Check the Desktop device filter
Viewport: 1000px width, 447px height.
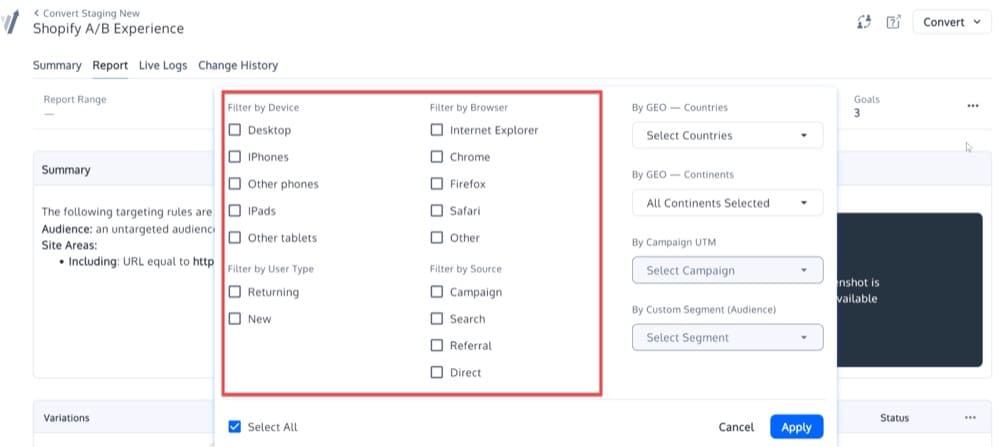[x=235, y=130]
